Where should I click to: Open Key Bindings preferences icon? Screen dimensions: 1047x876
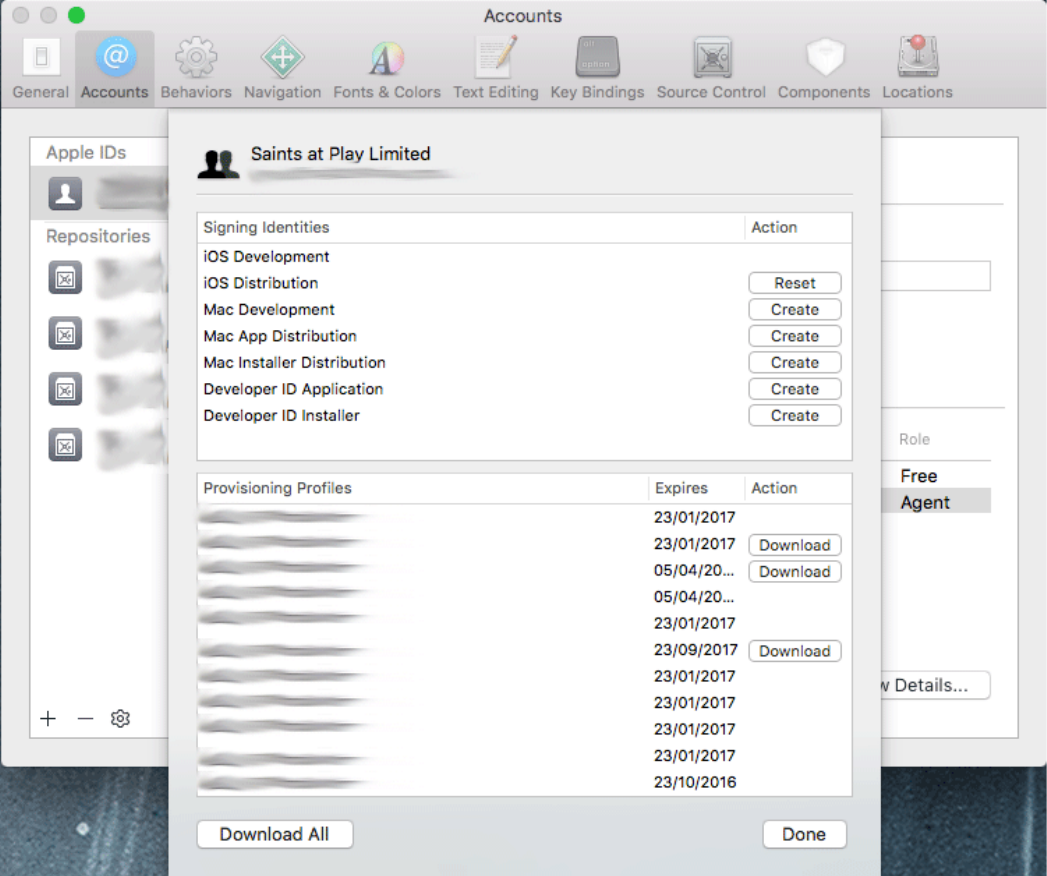598,58
